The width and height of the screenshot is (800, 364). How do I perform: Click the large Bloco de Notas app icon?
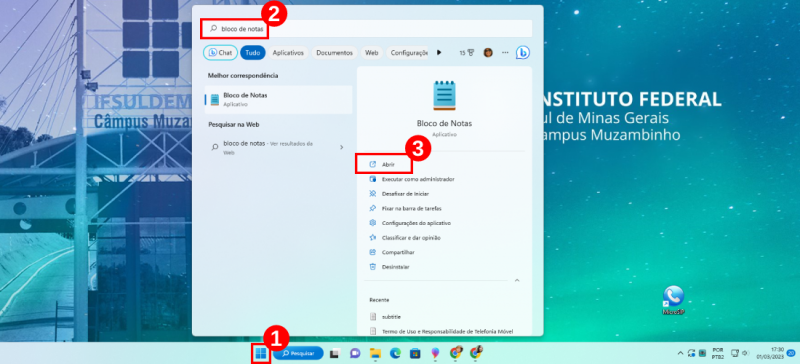[x=444, y=95]
